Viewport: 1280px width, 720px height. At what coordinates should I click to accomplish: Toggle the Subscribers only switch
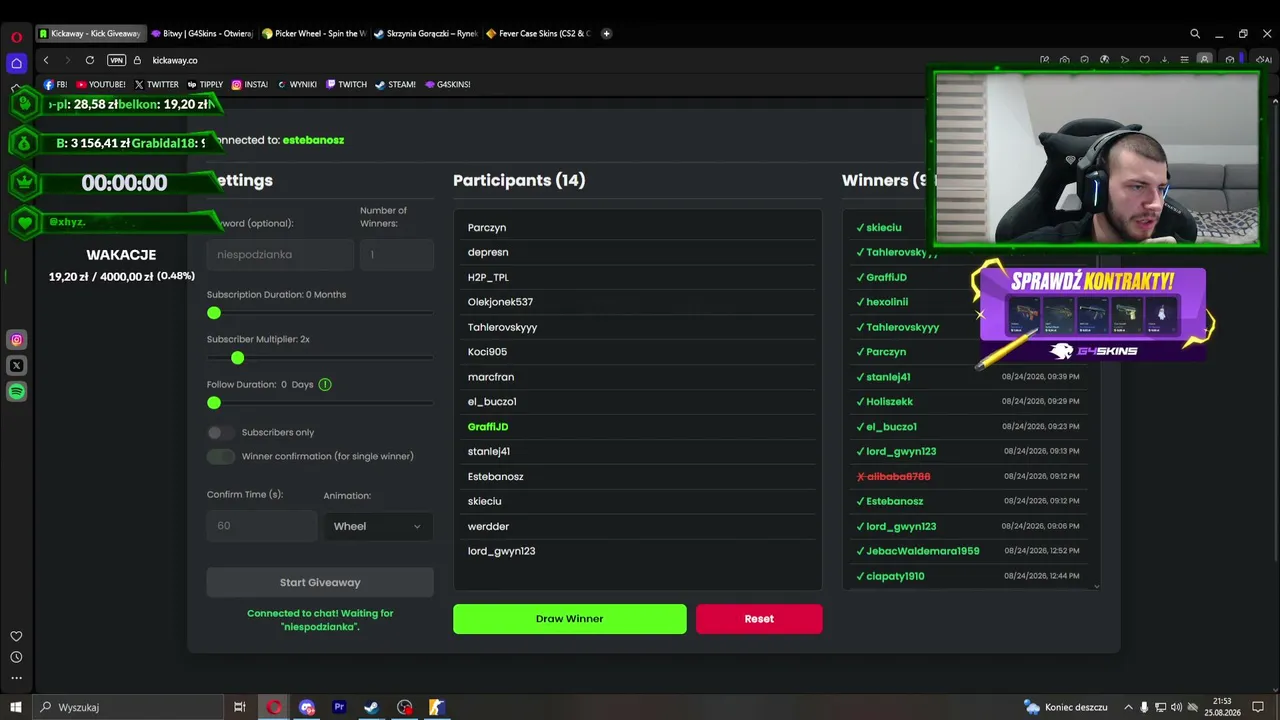tap(220, 432)
